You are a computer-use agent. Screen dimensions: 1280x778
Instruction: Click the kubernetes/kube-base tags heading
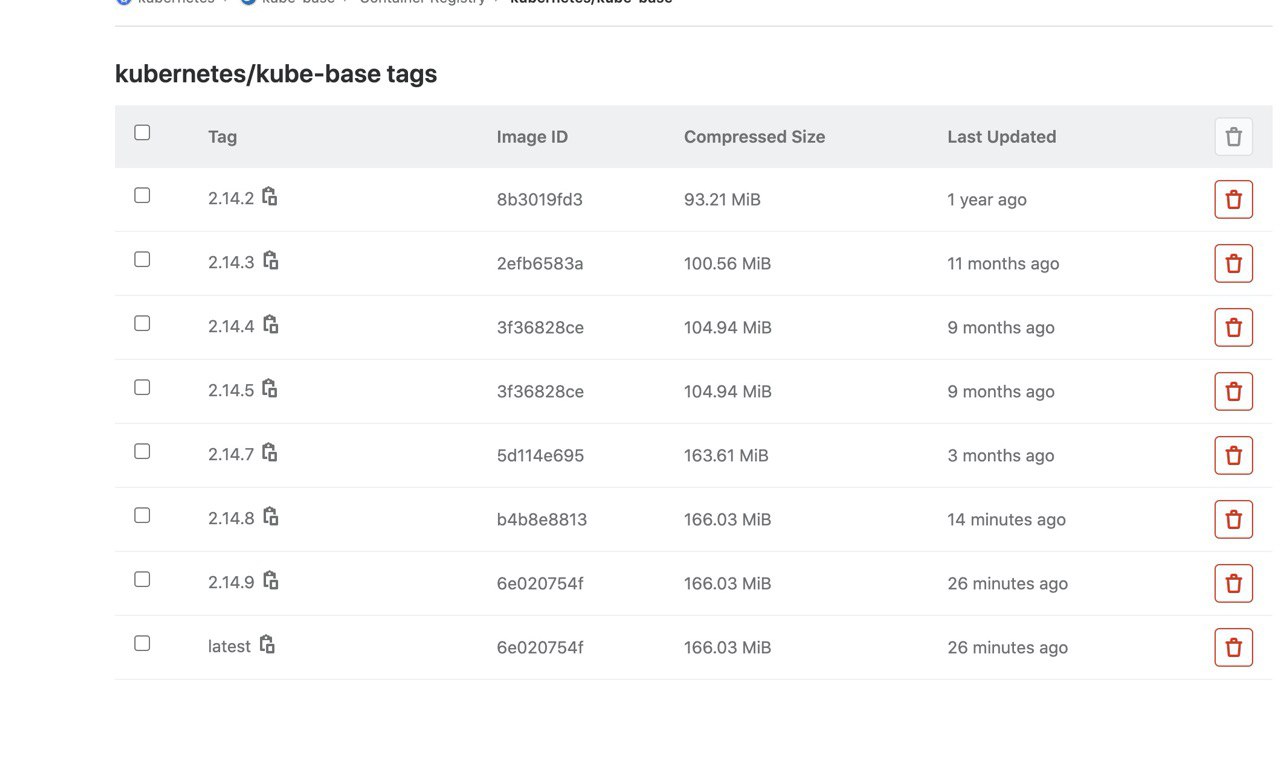click(x=276, y=74)
